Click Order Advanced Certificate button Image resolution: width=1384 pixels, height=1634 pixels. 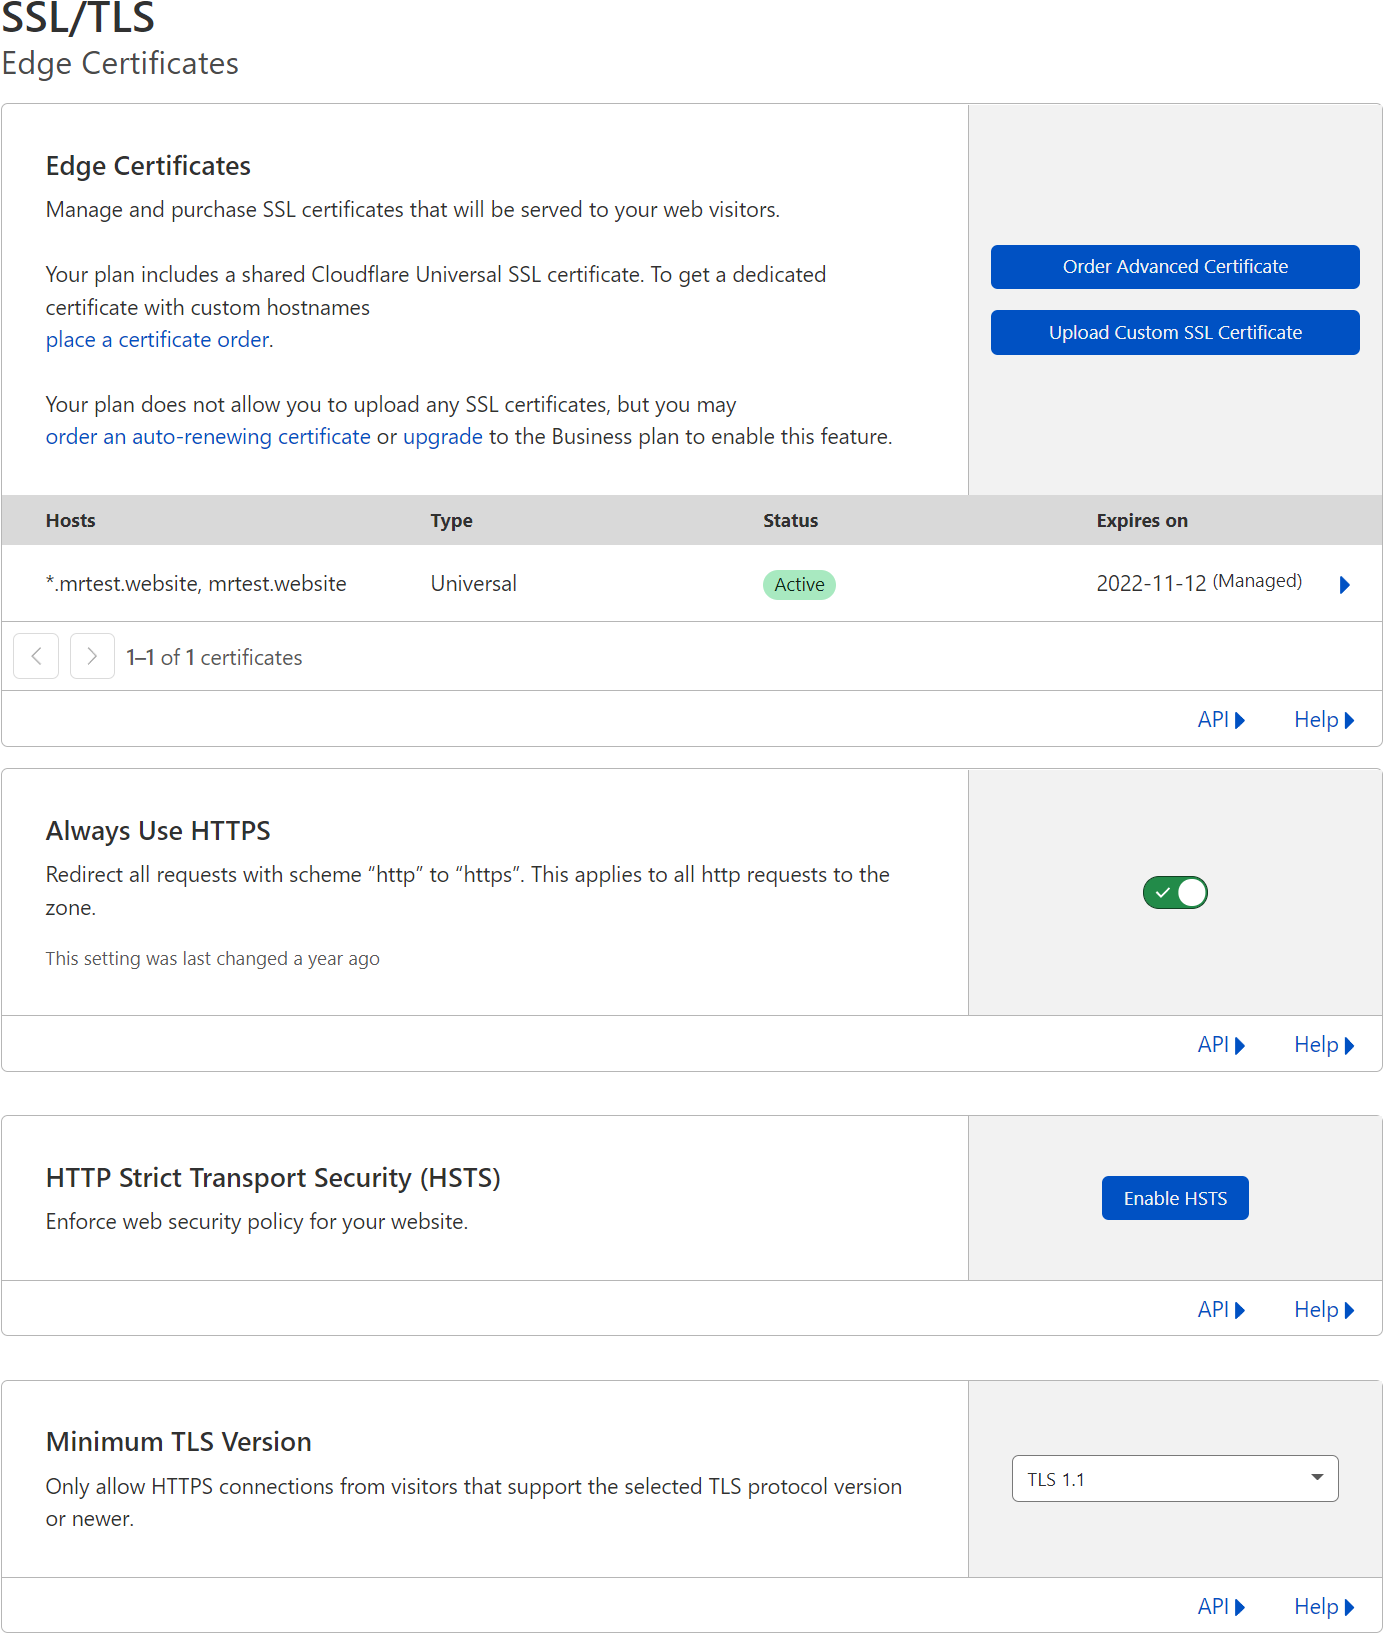(x=1175, y=267)
